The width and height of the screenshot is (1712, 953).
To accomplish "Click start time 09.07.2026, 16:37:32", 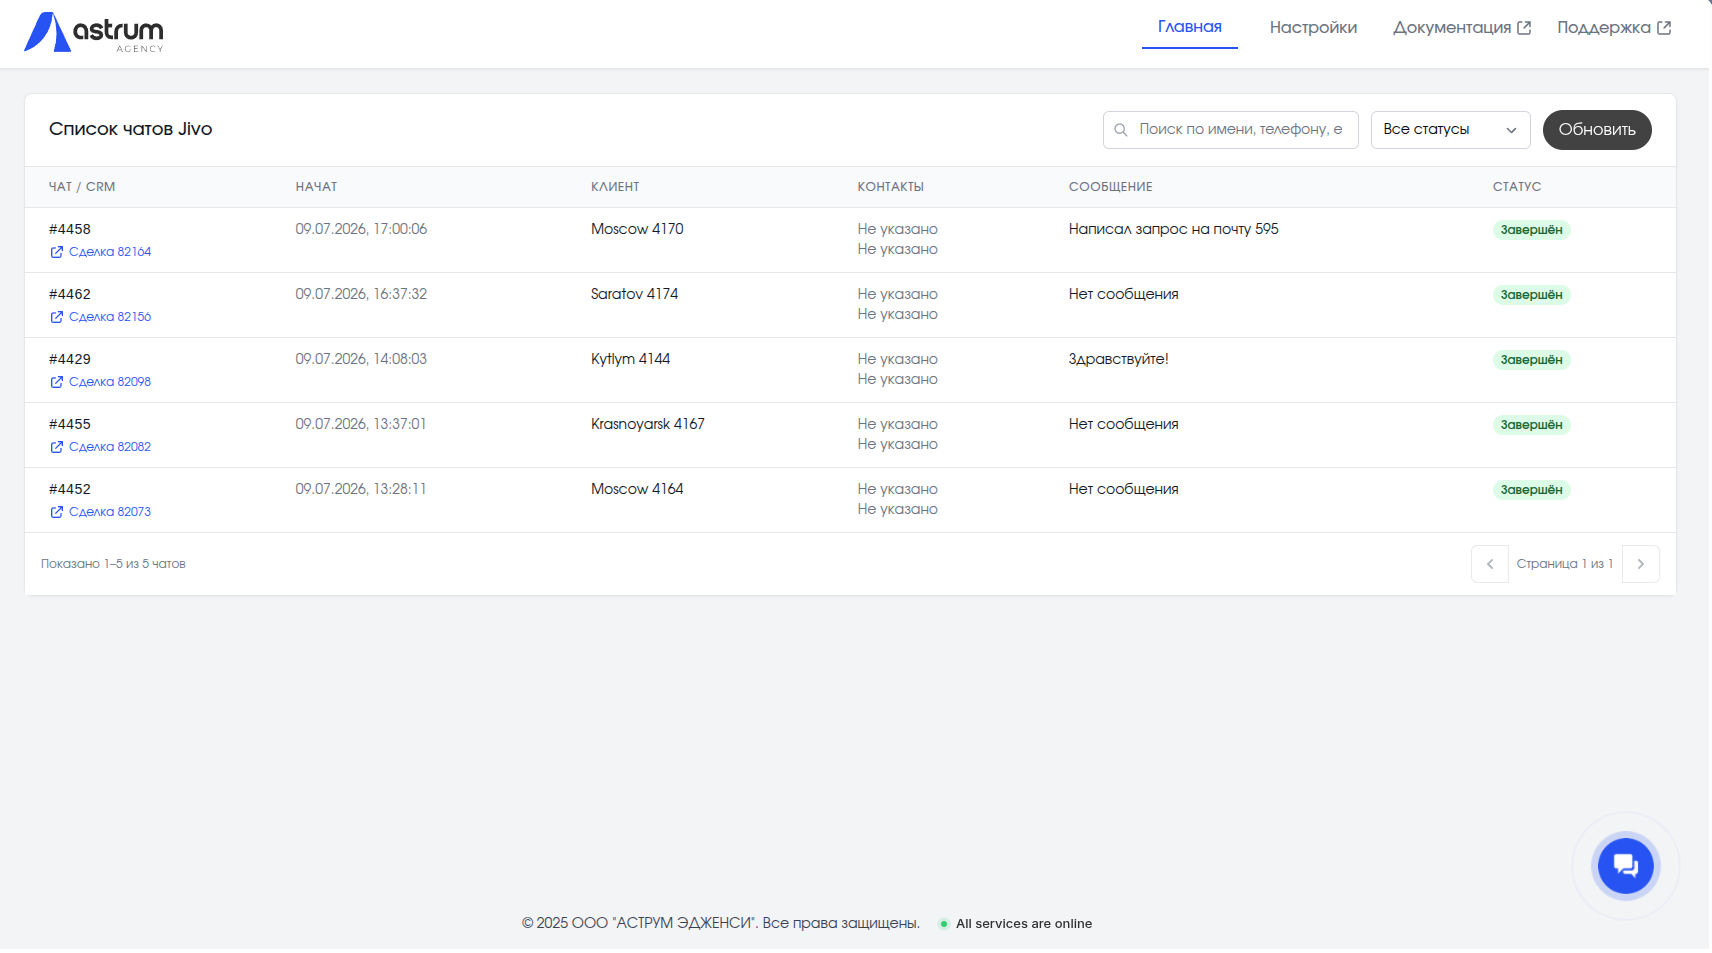I will (x=361, y=294).
